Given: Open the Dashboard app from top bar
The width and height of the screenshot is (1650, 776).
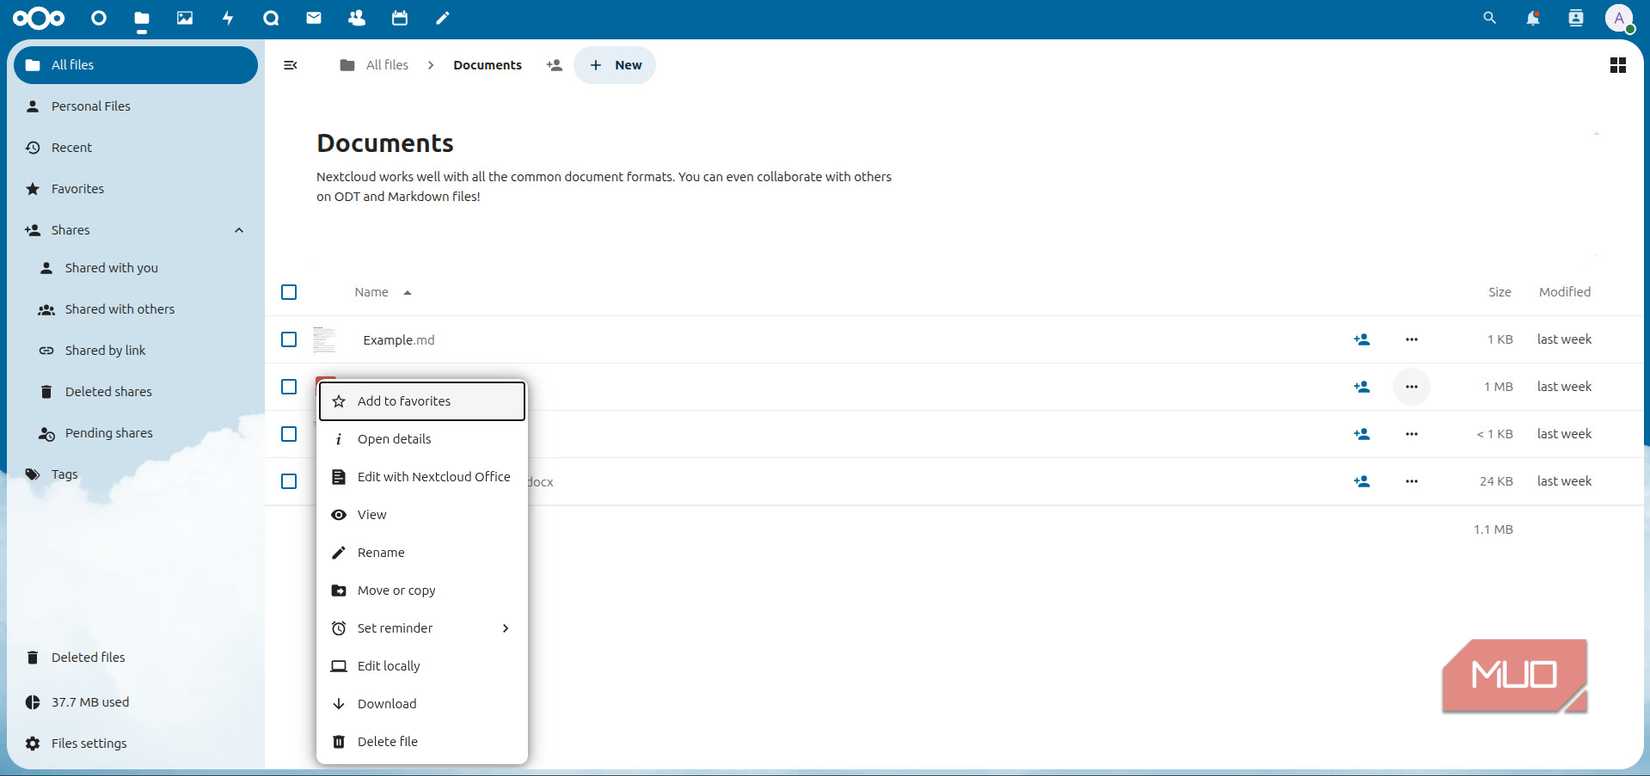Looking at the screenshot, I should point(98,18).
